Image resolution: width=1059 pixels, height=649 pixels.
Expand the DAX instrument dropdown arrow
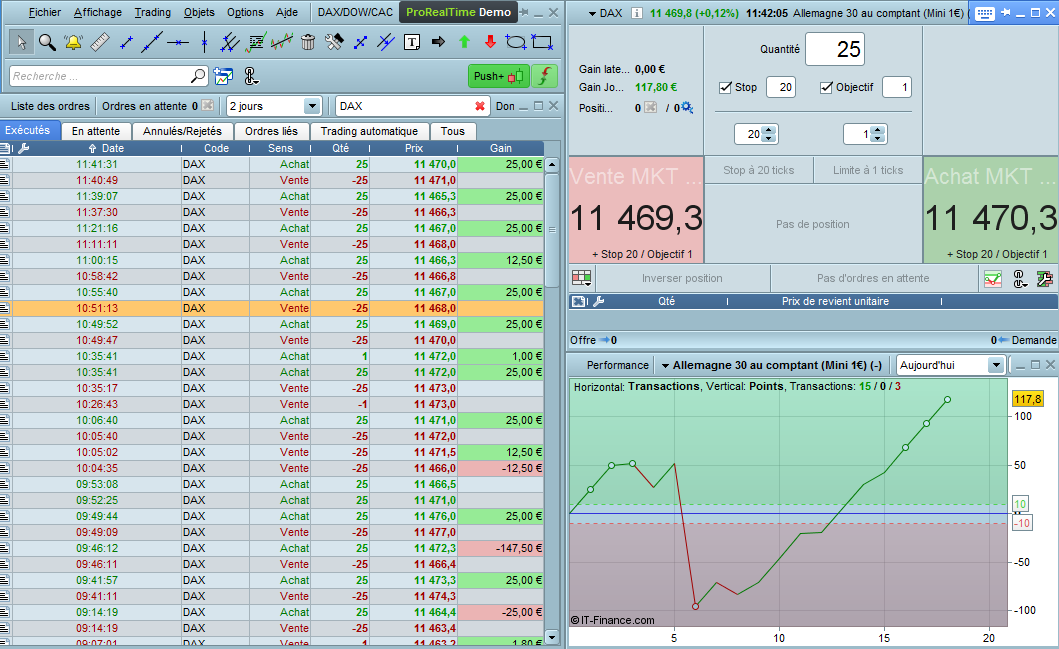(x=593, y=14)
